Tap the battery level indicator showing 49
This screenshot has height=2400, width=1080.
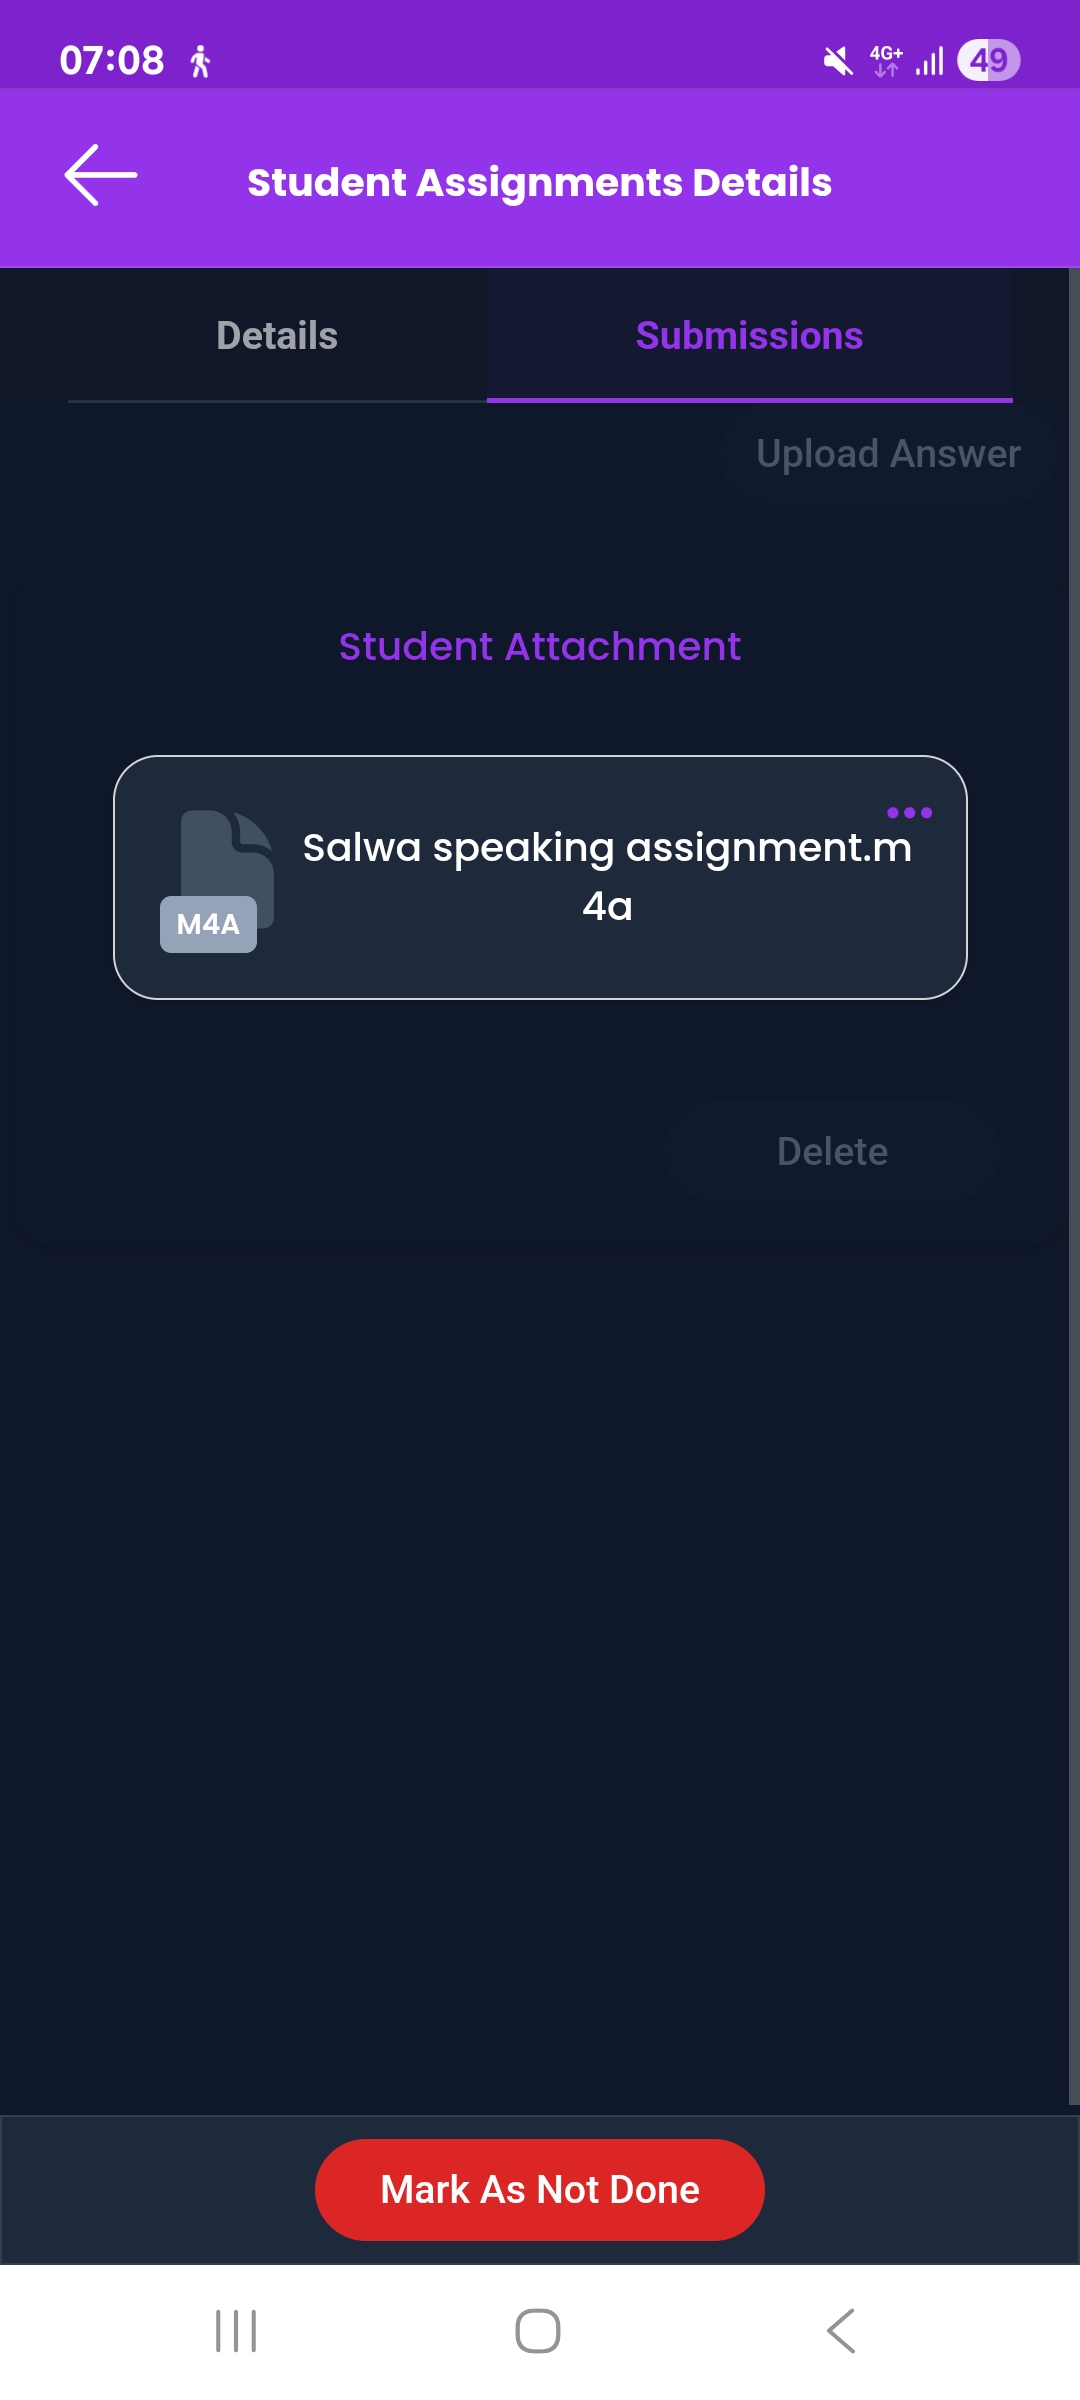tap(988, 61)
